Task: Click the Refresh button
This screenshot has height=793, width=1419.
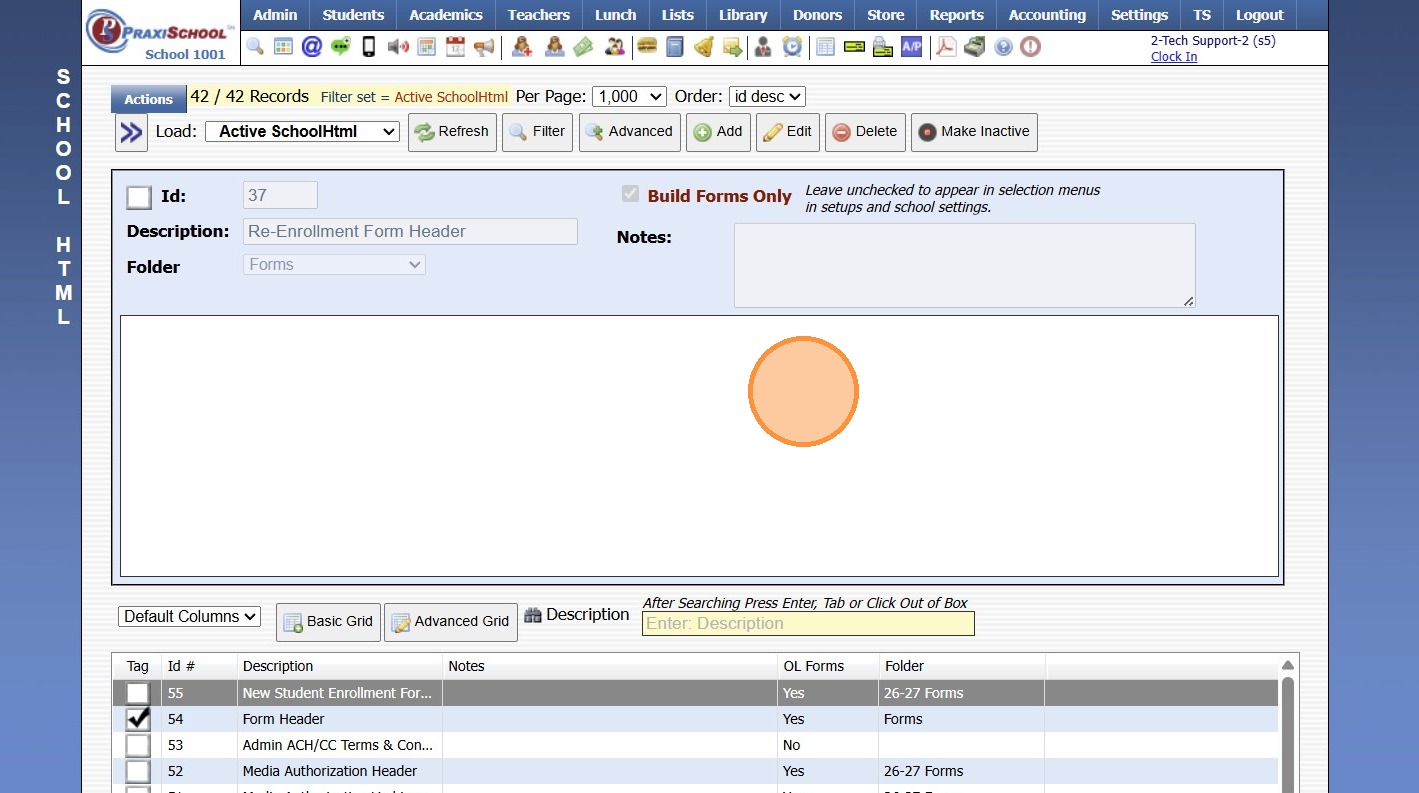Action: tap(452, 132)
